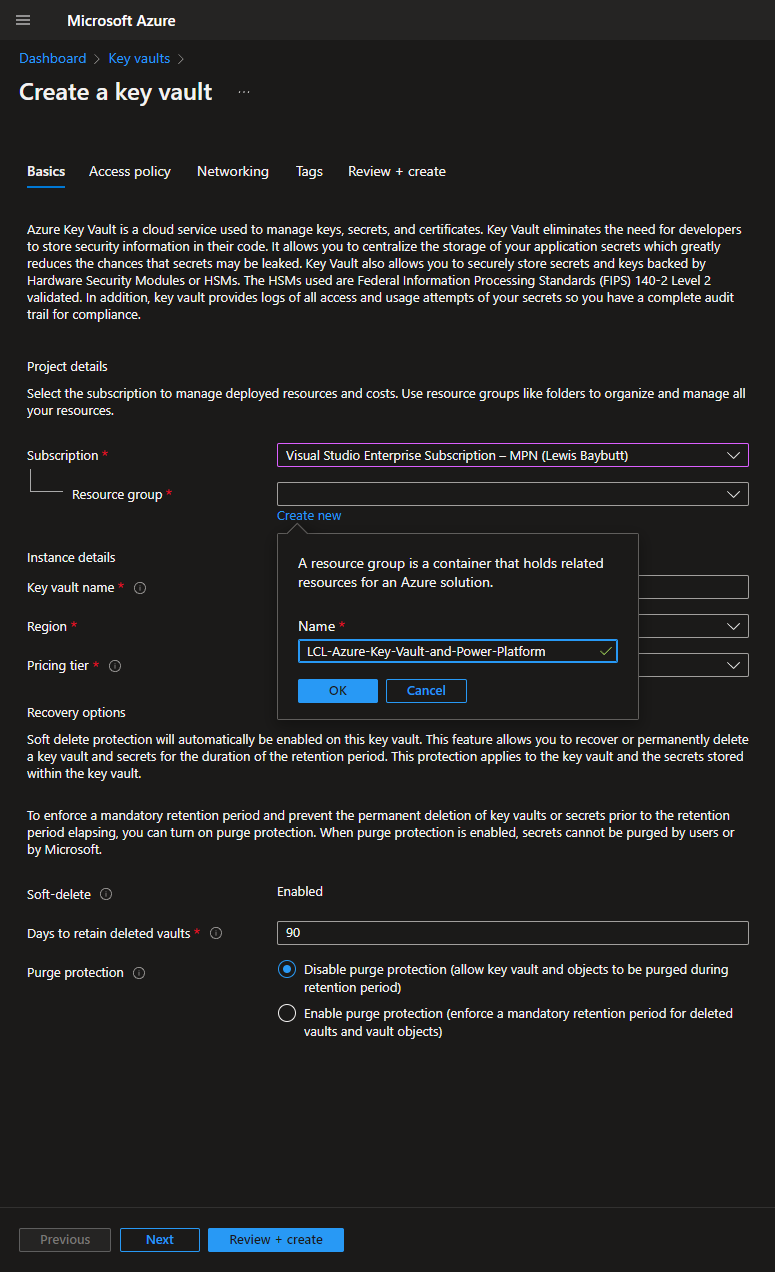Viewport: 775px width, 1272px height.
Task: Cancel the new resource group popup
Action: pos(426,691)
